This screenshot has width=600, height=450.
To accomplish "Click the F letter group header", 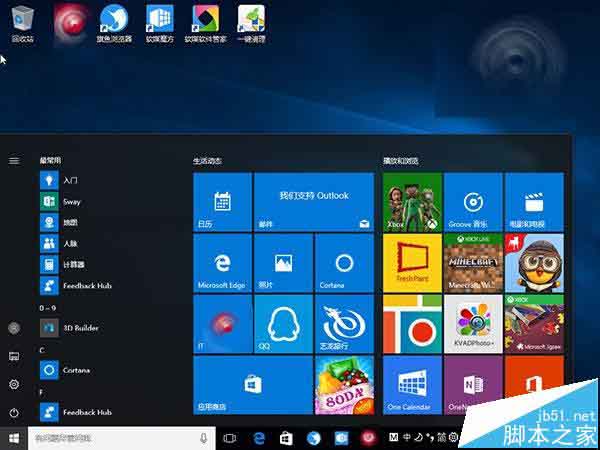I will click(x=41, y=392).
